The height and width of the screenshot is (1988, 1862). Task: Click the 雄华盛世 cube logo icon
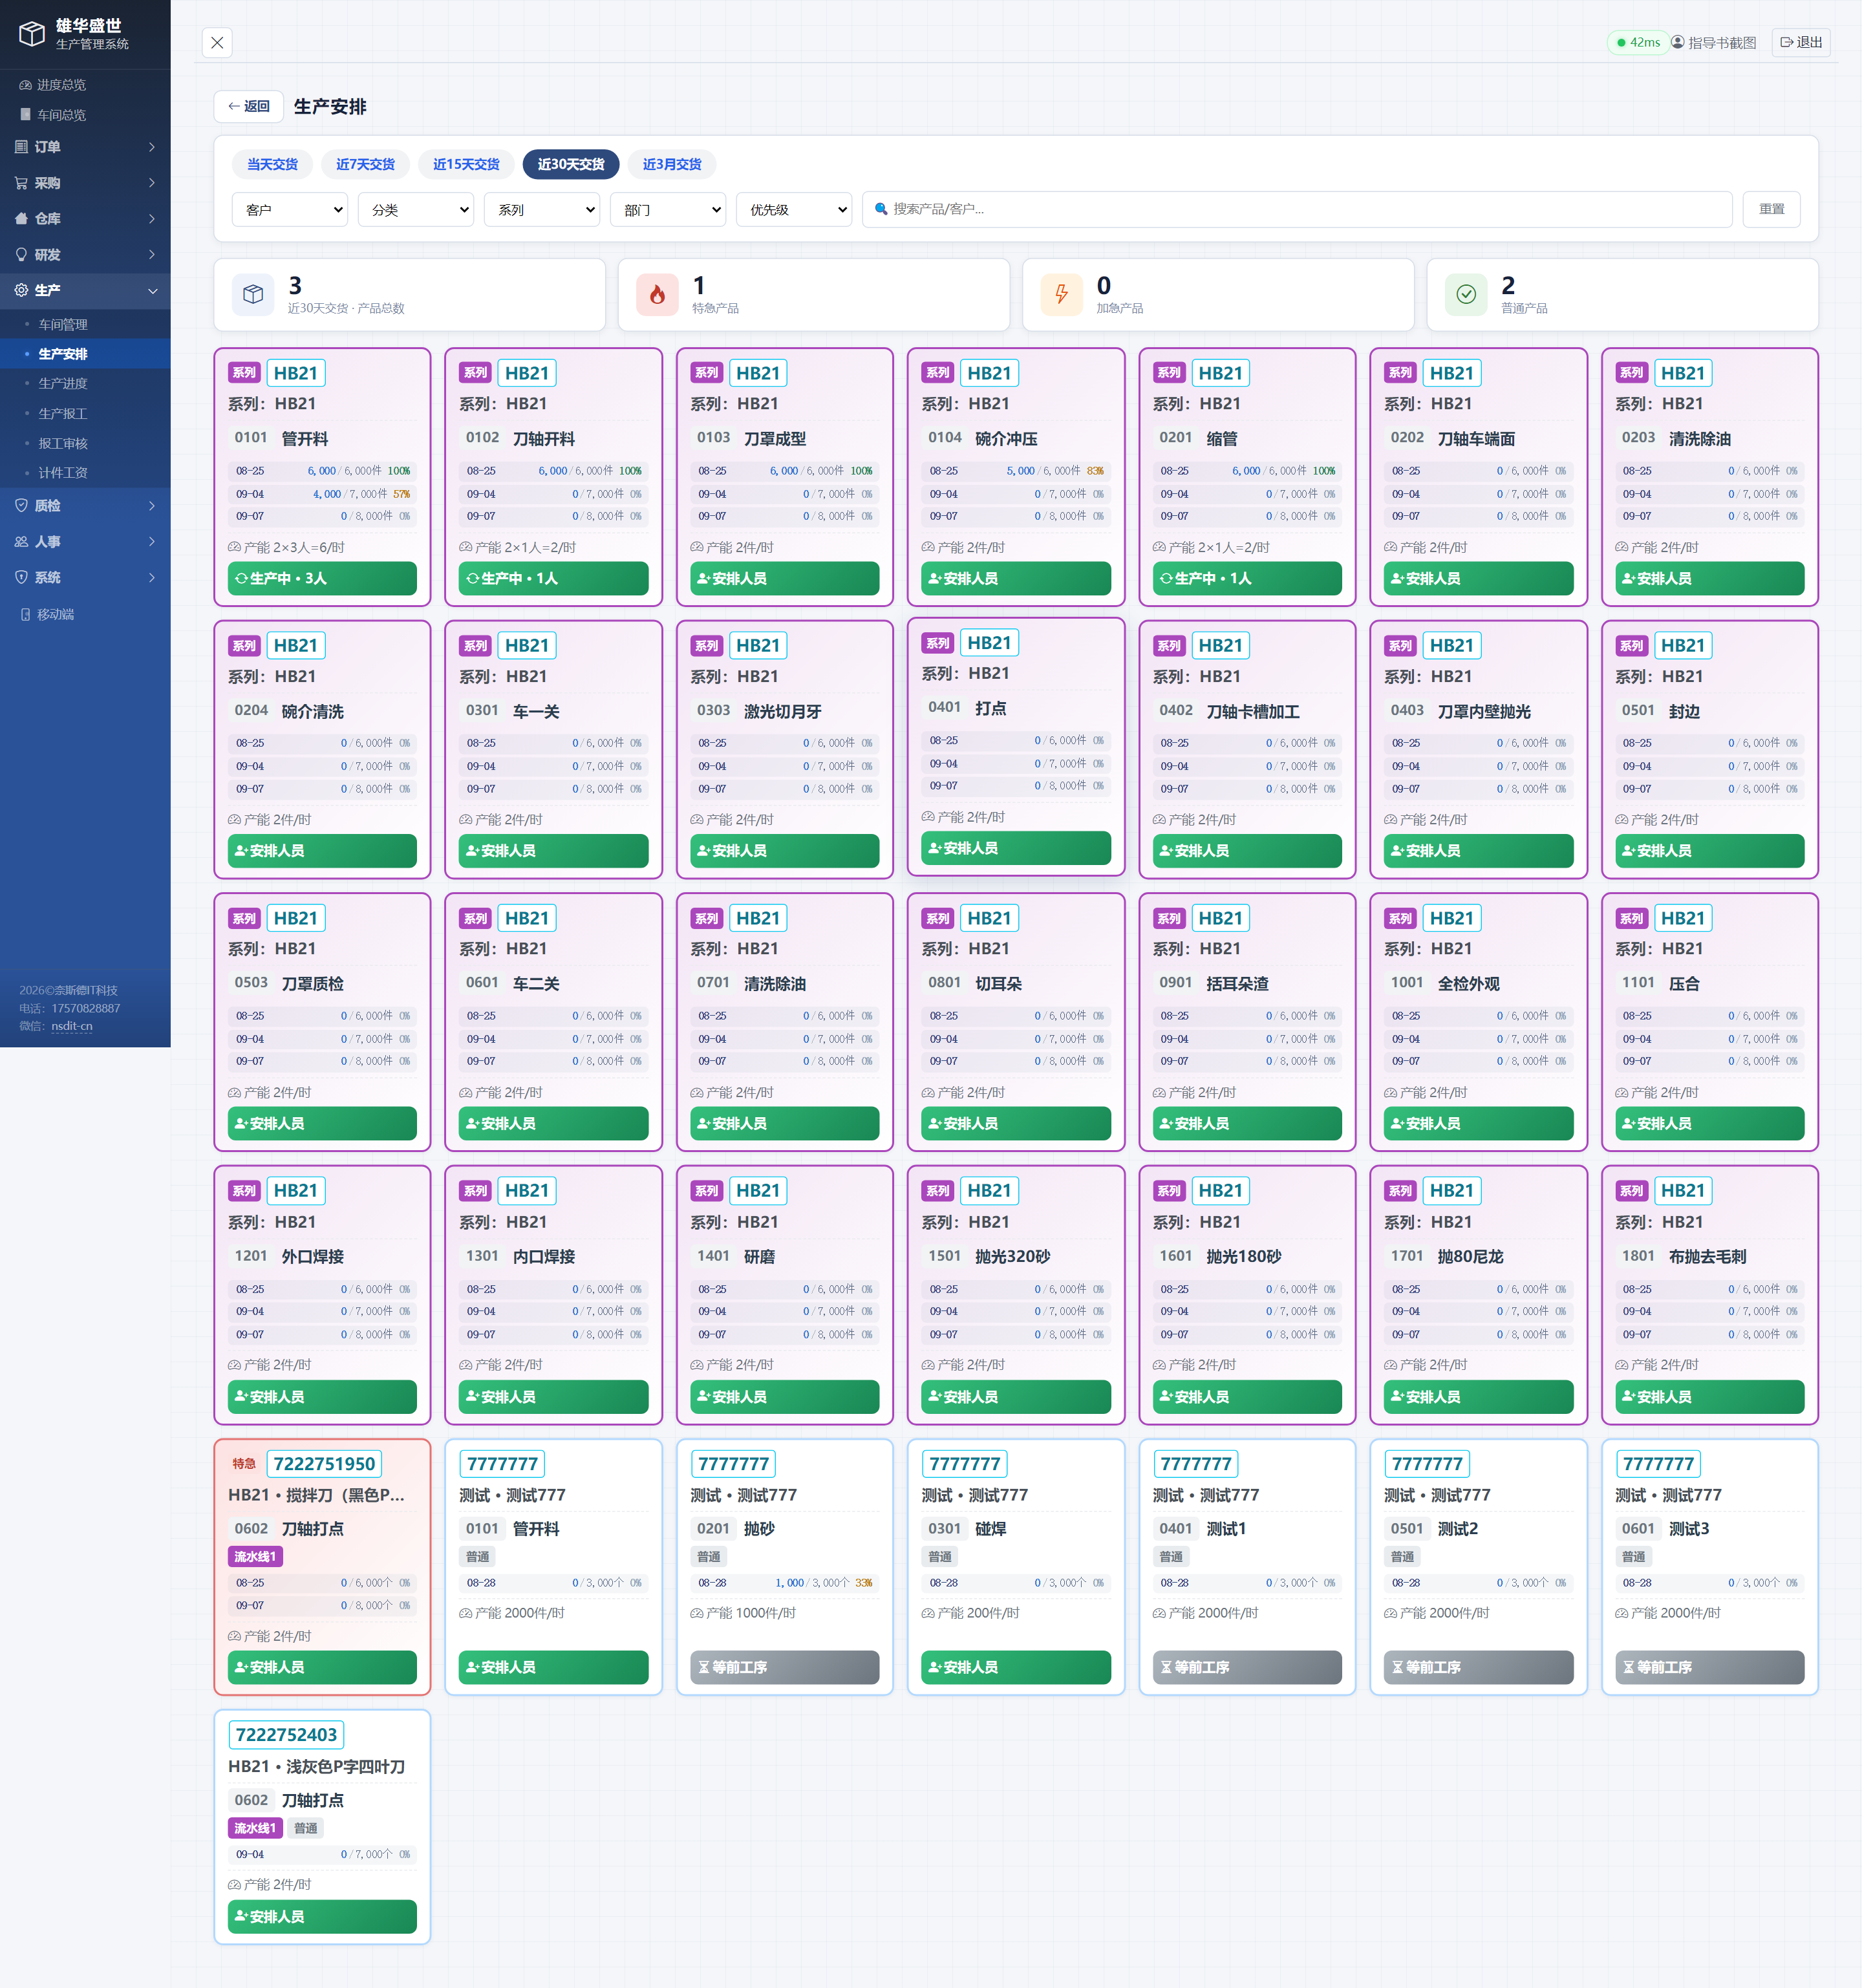(32, 34)
